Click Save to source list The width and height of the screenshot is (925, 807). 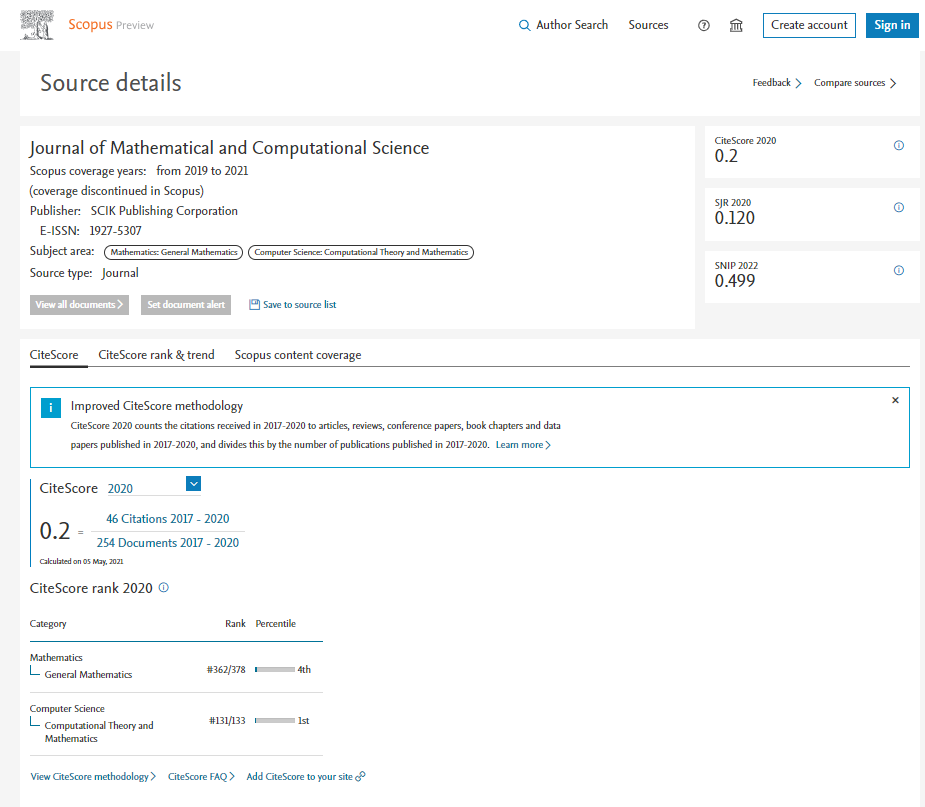click(x=292, y=305)
